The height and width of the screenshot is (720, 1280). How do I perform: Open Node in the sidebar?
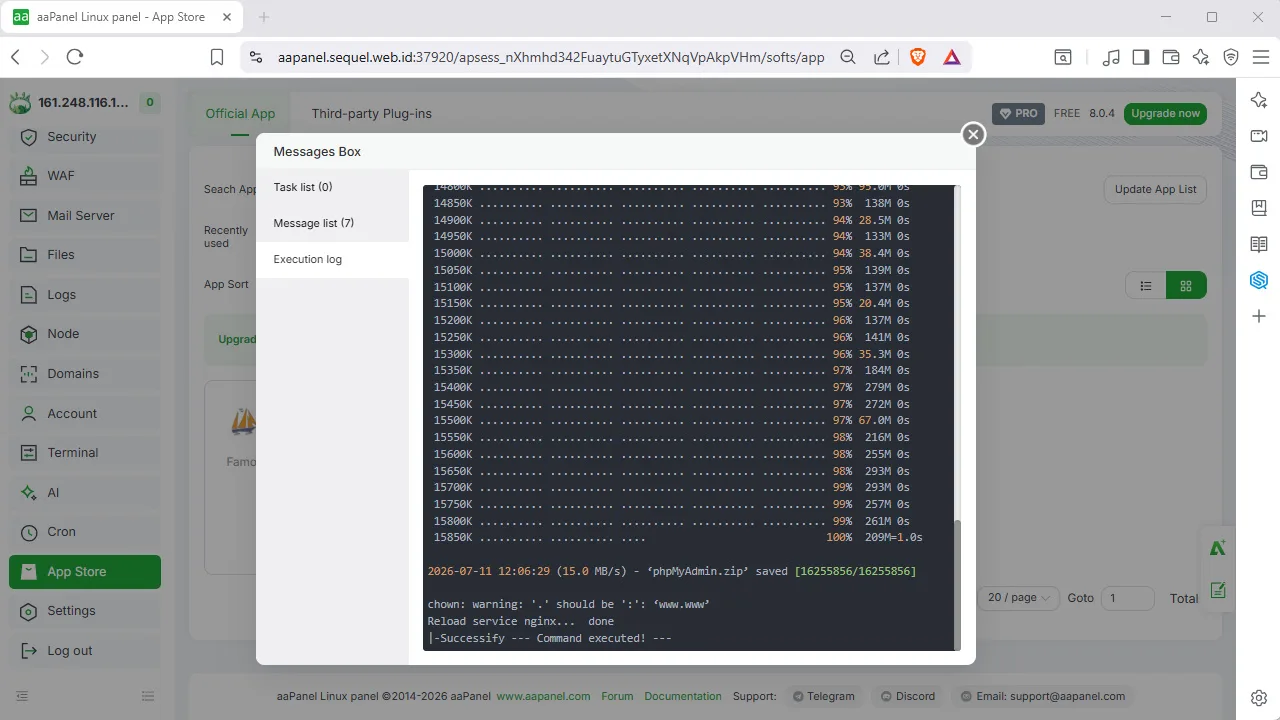coord(85,334)
